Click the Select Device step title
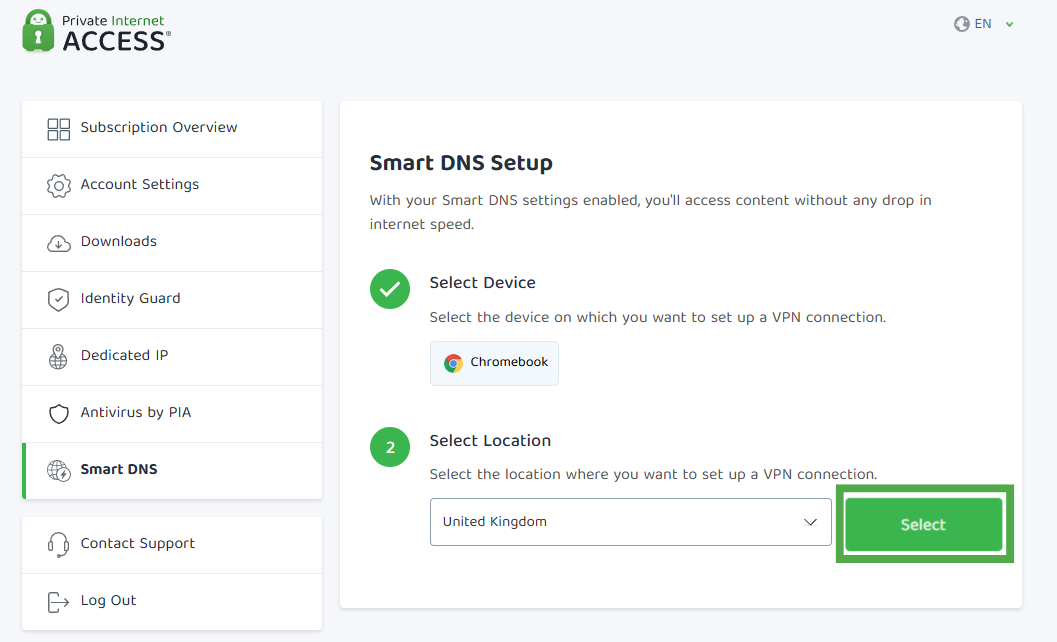The width and height of the screenshot is (1057, 642). coord(483,283)
